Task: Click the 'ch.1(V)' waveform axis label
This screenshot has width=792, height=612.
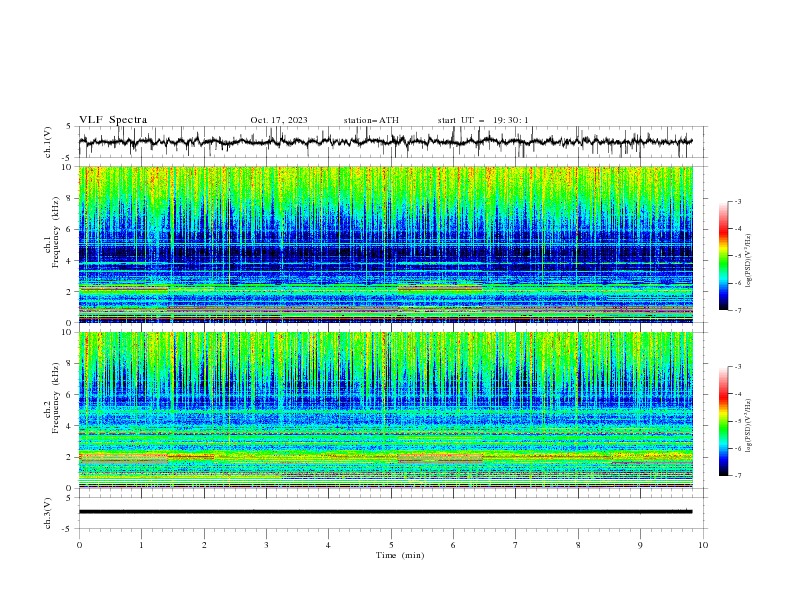Action: coord(48,142)
